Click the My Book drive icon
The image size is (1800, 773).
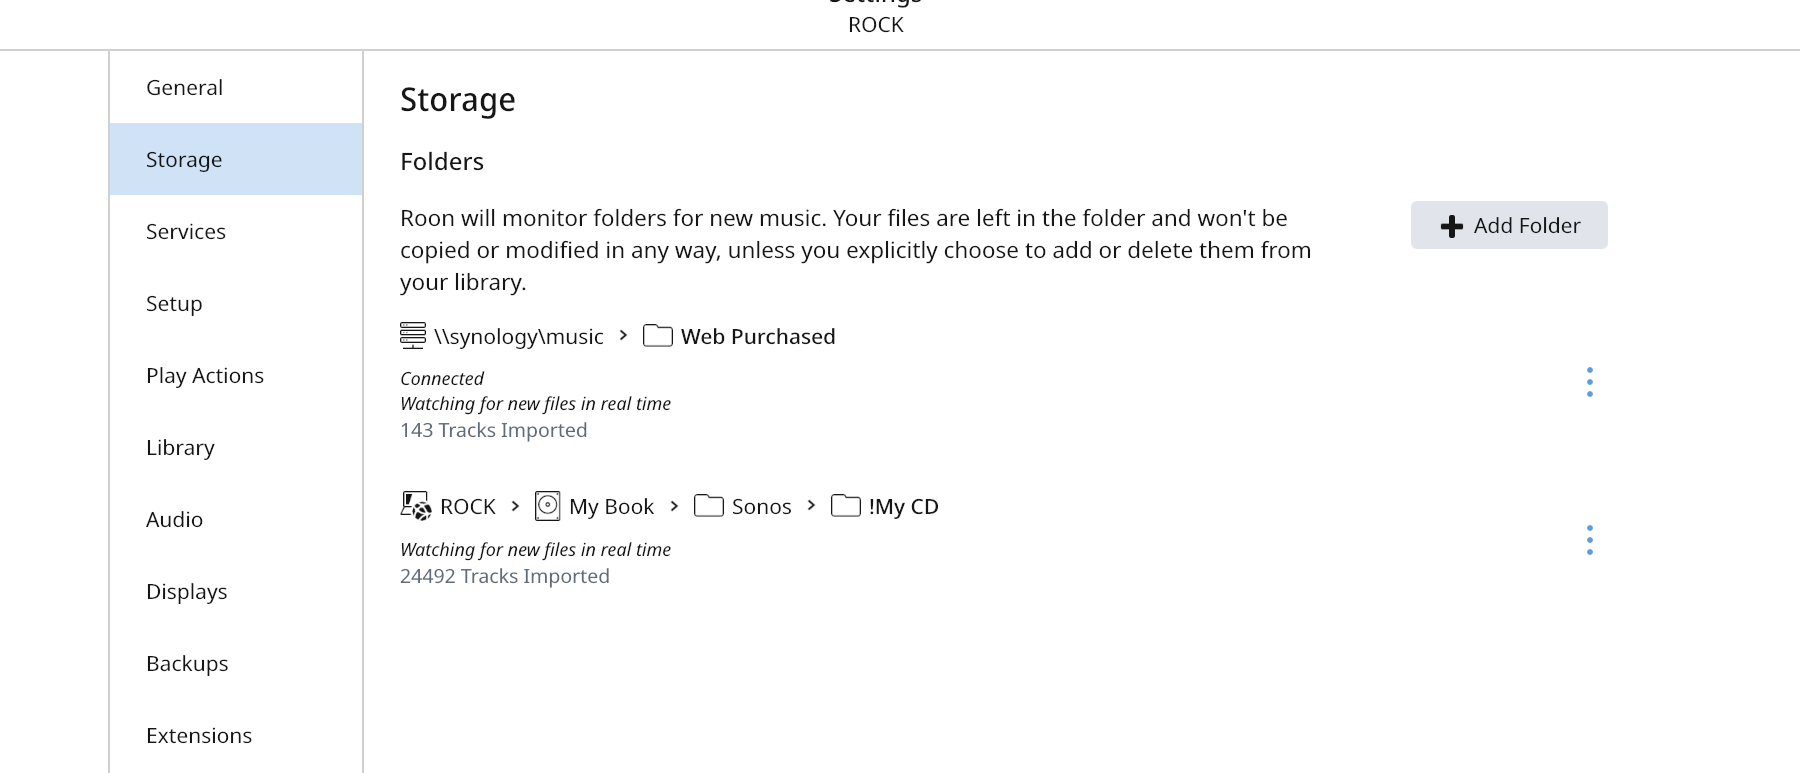(x=547, y=506)
